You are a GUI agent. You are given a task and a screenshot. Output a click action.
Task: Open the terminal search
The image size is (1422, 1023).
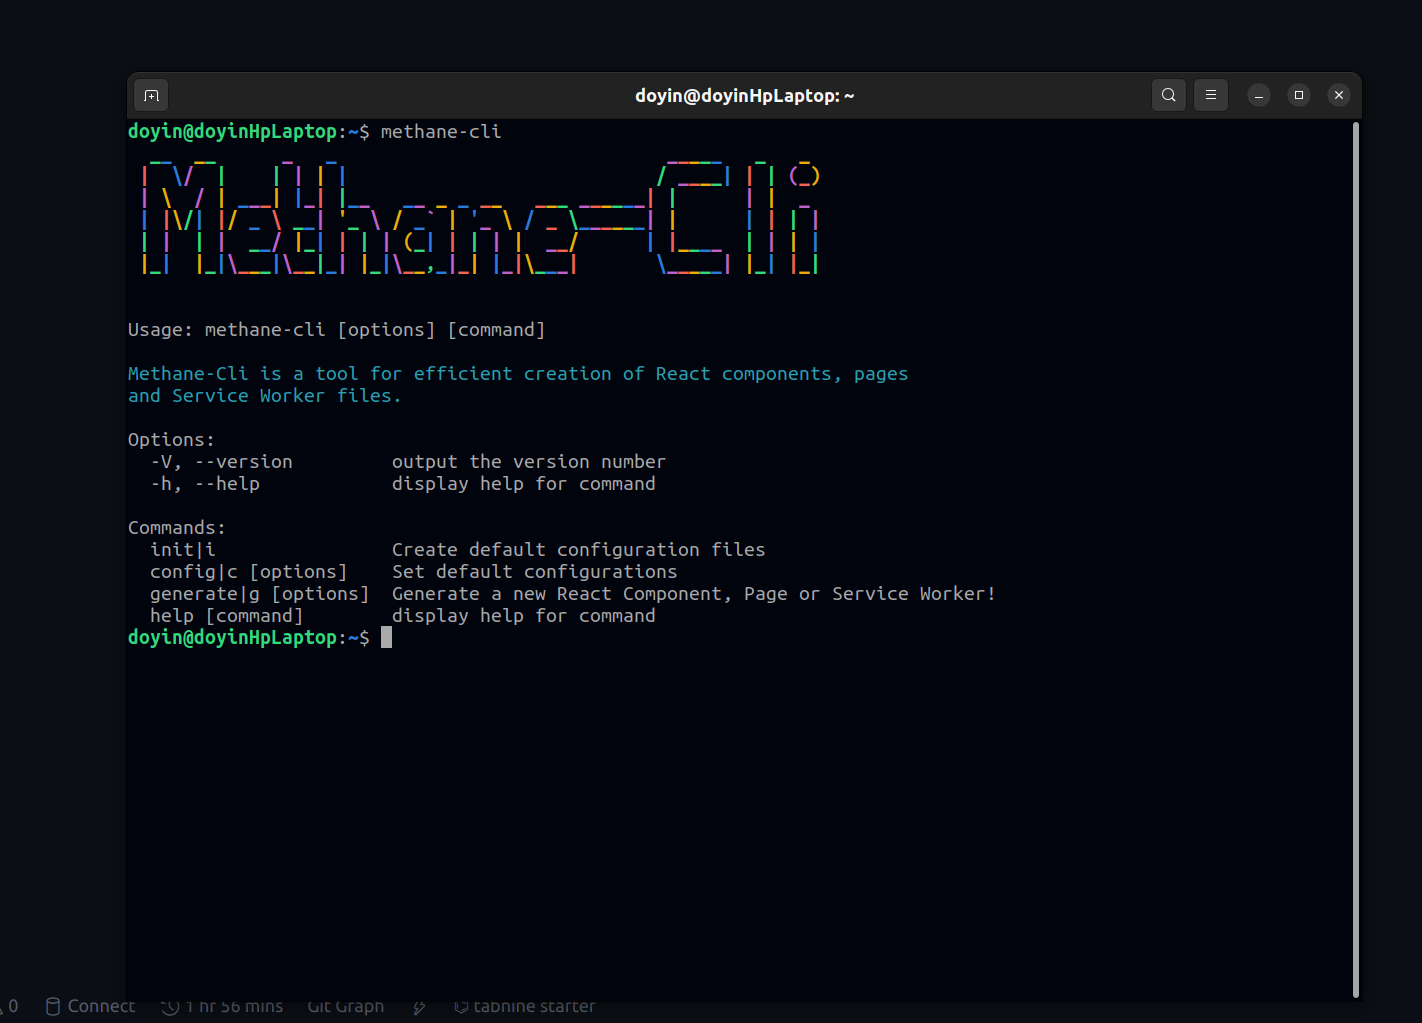[1168, 95]
